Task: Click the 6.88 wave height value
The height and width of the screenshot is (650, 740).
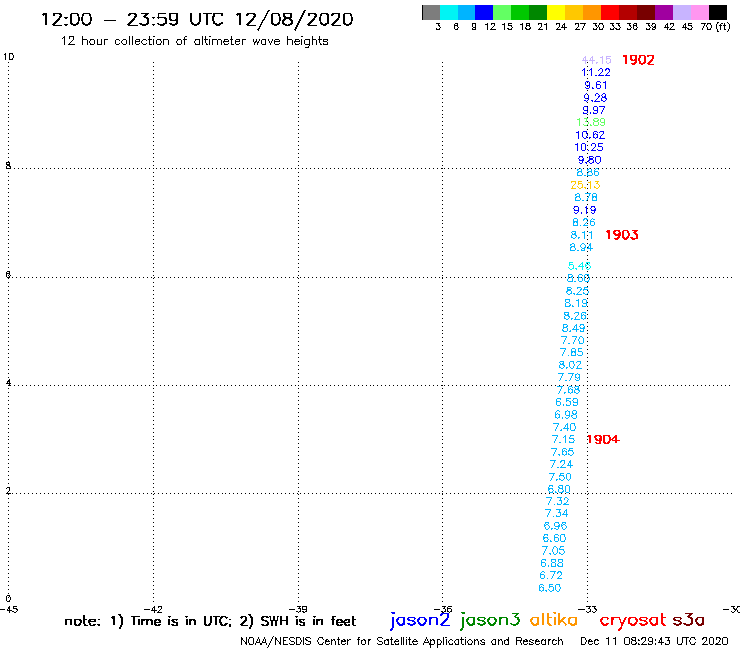Action: (552, 563)
